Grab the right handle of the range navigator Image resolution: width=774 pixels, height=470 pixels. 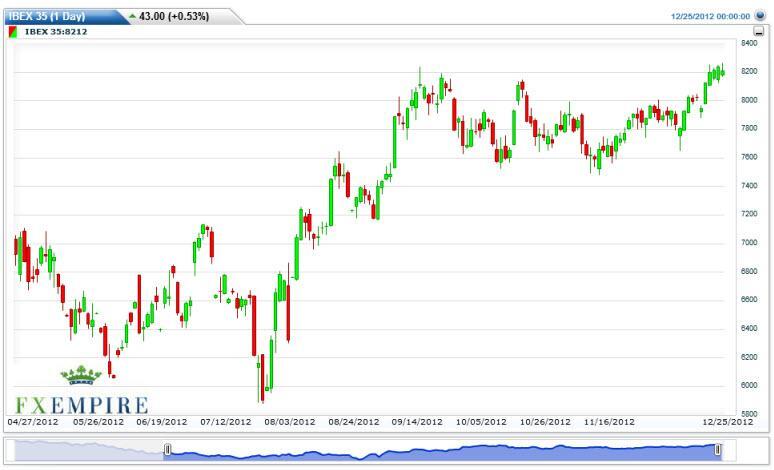tap(718, 451)
